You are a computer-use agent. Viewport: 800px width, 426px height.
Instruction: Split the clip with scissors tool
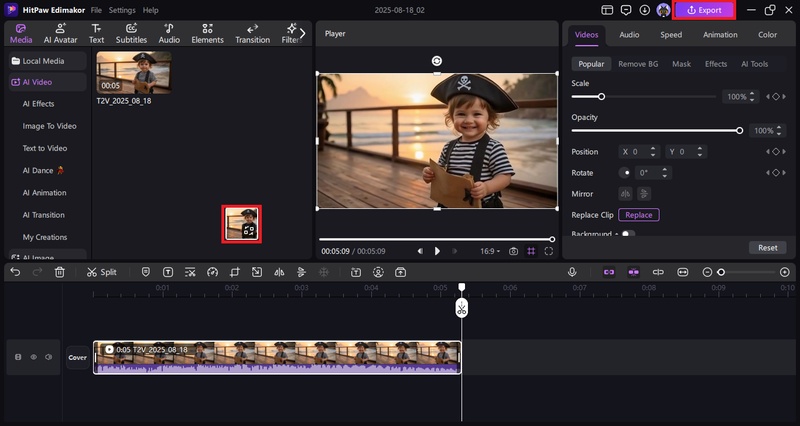point(102,272)
